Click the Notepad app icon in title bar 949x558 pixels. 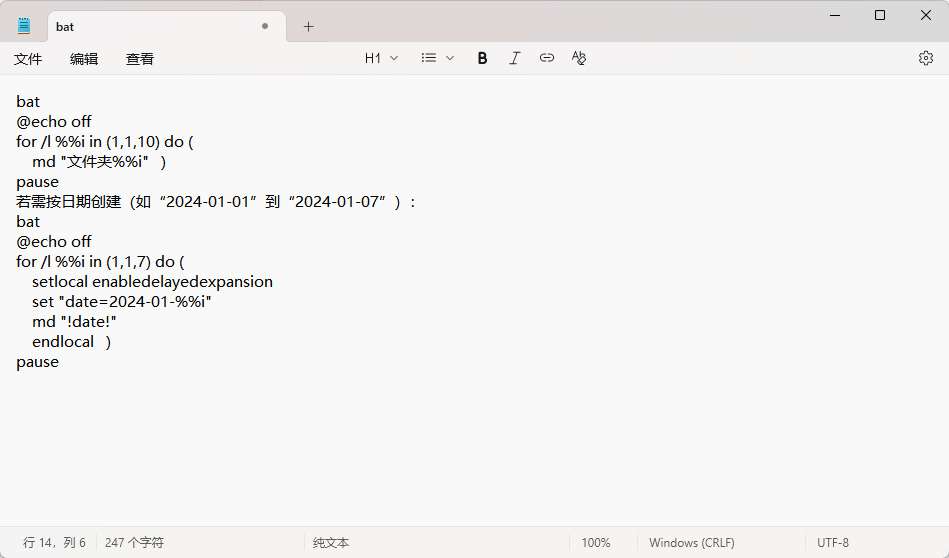pyautogui.click(x=24, y=26)
